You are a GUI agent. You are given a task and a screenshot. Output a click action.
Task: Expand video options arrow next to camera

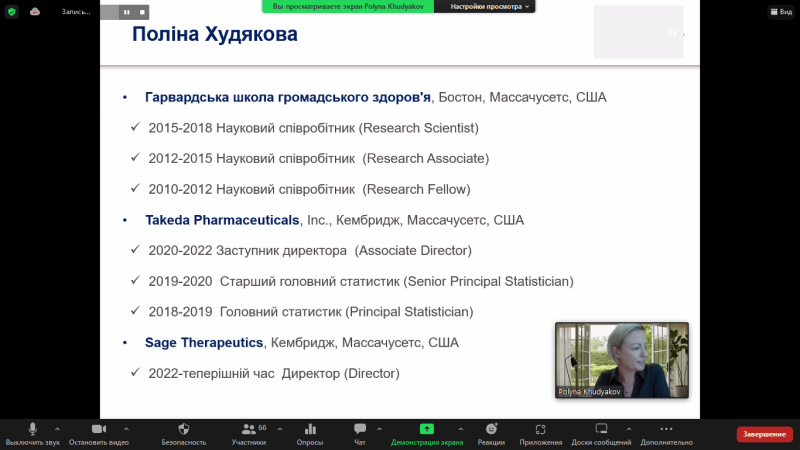[126, 429]
